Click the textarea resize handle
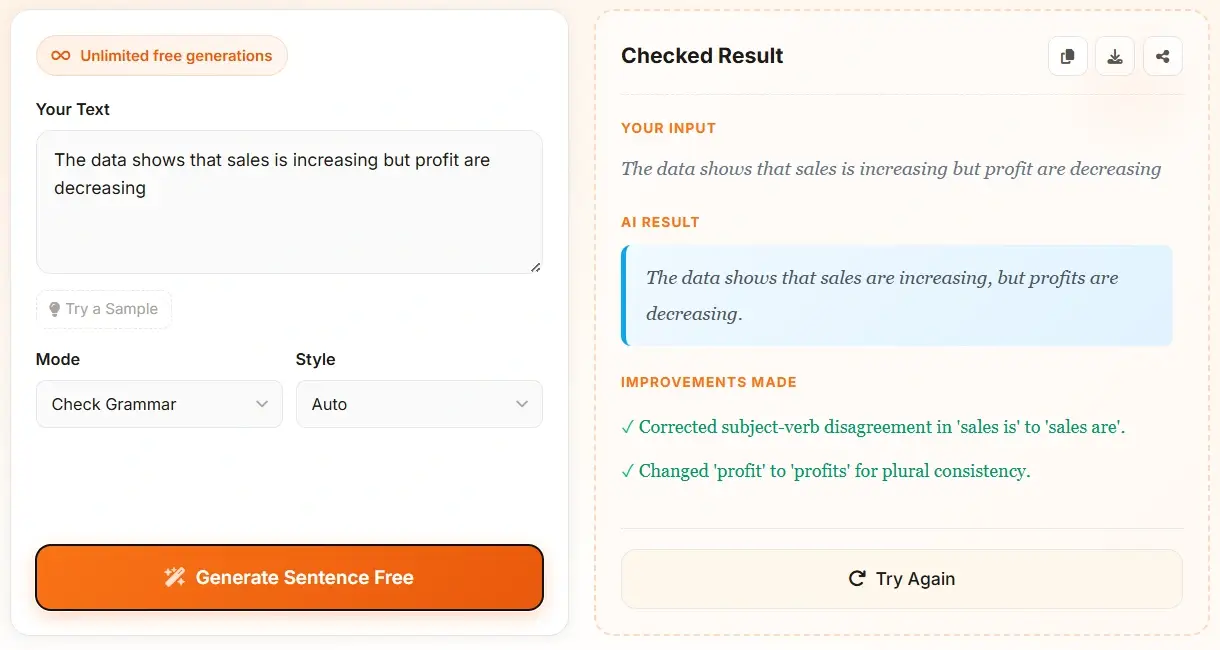Screen dimensions: 1220x650 [x=537, y=268]
